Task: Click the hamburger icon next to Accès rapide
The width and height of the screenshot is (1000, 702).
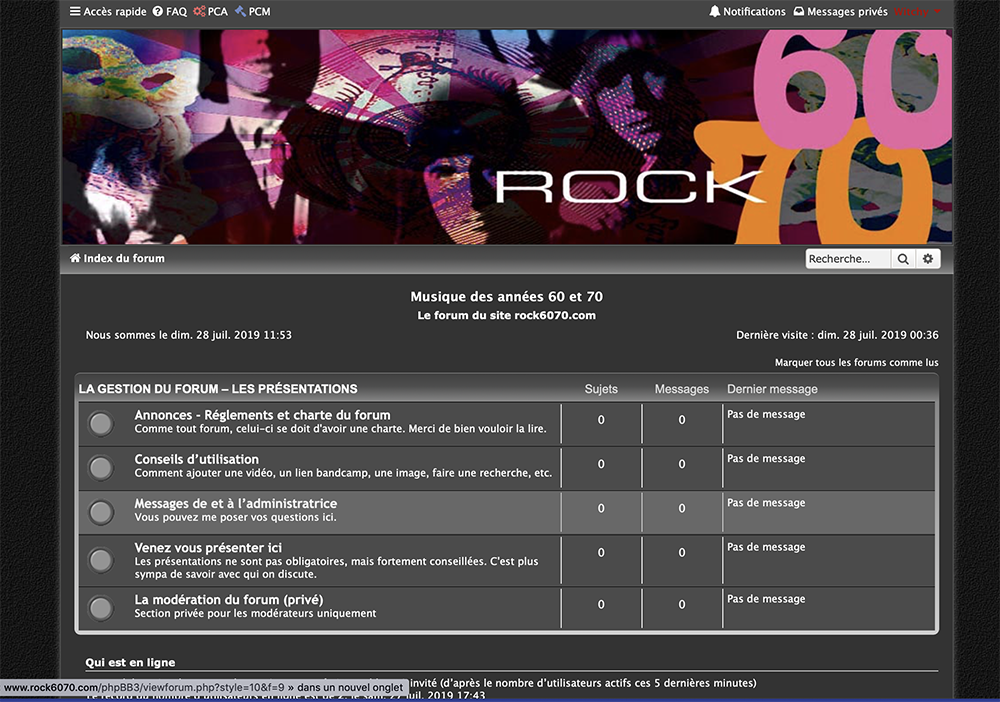Action: click(x=75, y=11)
